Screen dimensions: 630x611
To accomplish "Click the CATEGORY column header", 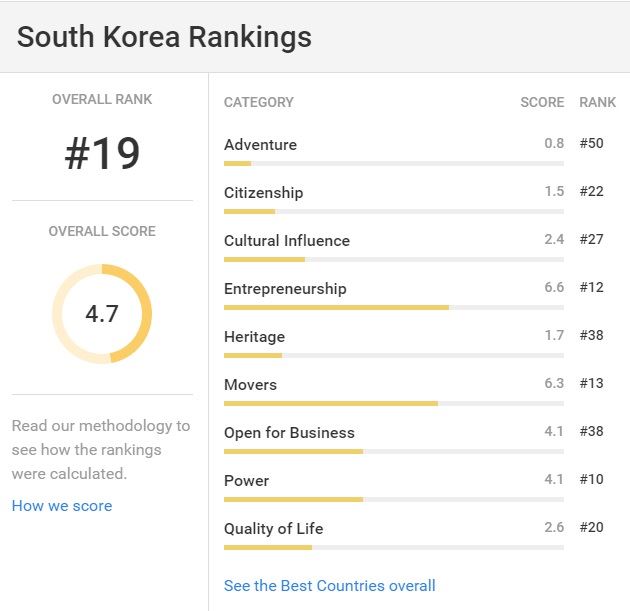I will click(x=259, y=102).
